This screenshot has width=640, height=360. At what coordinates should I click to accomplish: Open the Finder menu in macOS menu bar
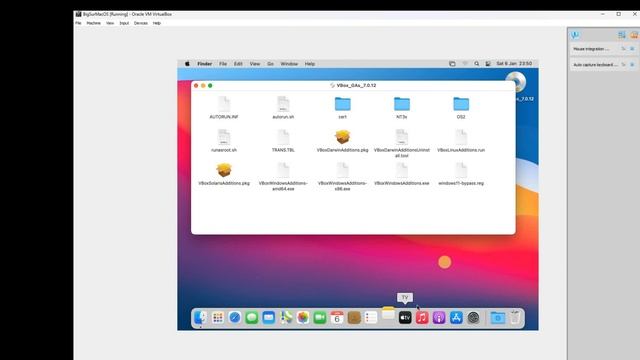(204, 64)
